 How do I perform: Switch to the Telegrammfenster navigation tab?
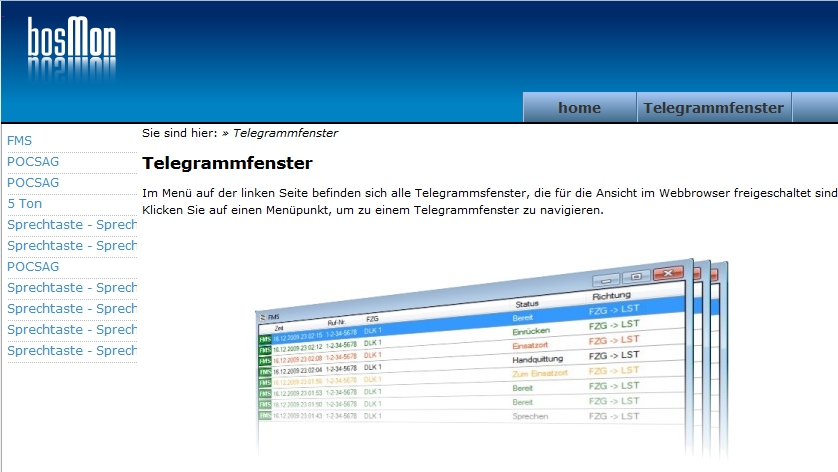tap(714, 107)
